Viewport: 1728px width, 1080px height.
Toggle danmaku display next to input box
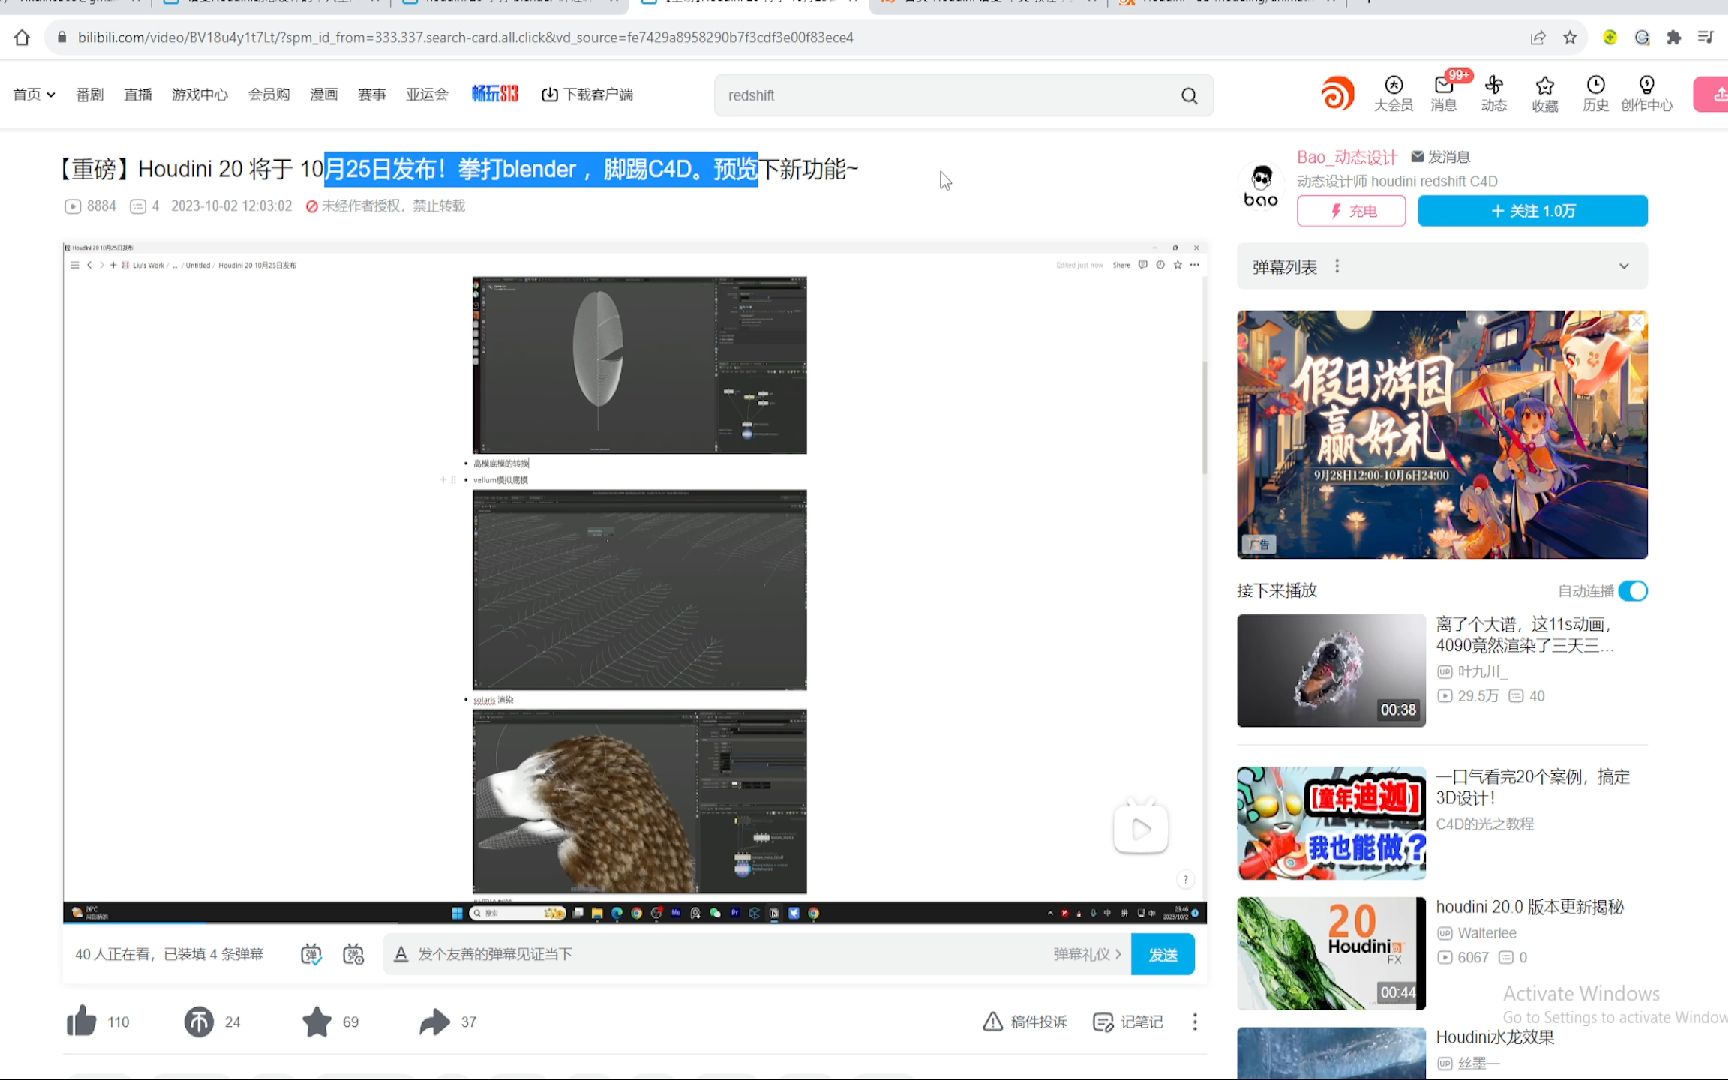[311, 954]
